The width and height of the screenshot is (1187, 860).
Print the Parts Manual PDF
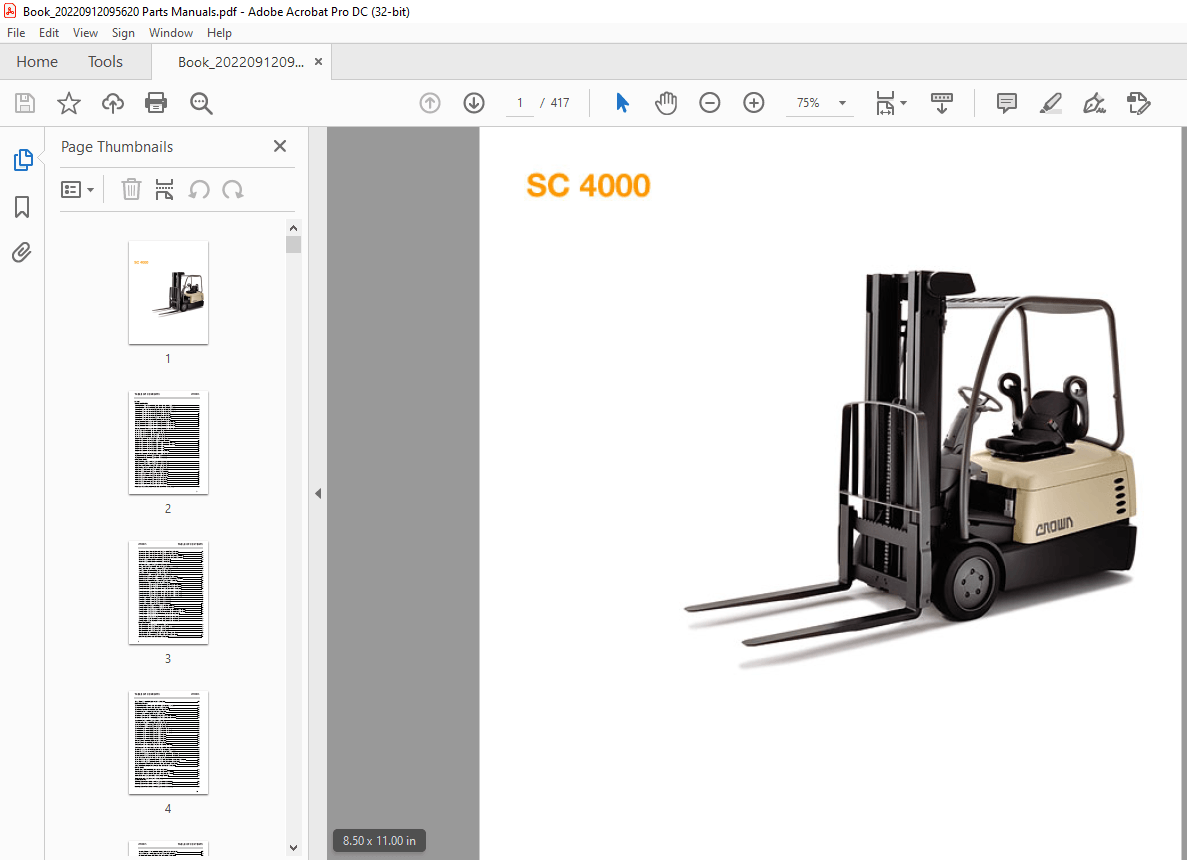pyautogui.click(x=156, y=102)
